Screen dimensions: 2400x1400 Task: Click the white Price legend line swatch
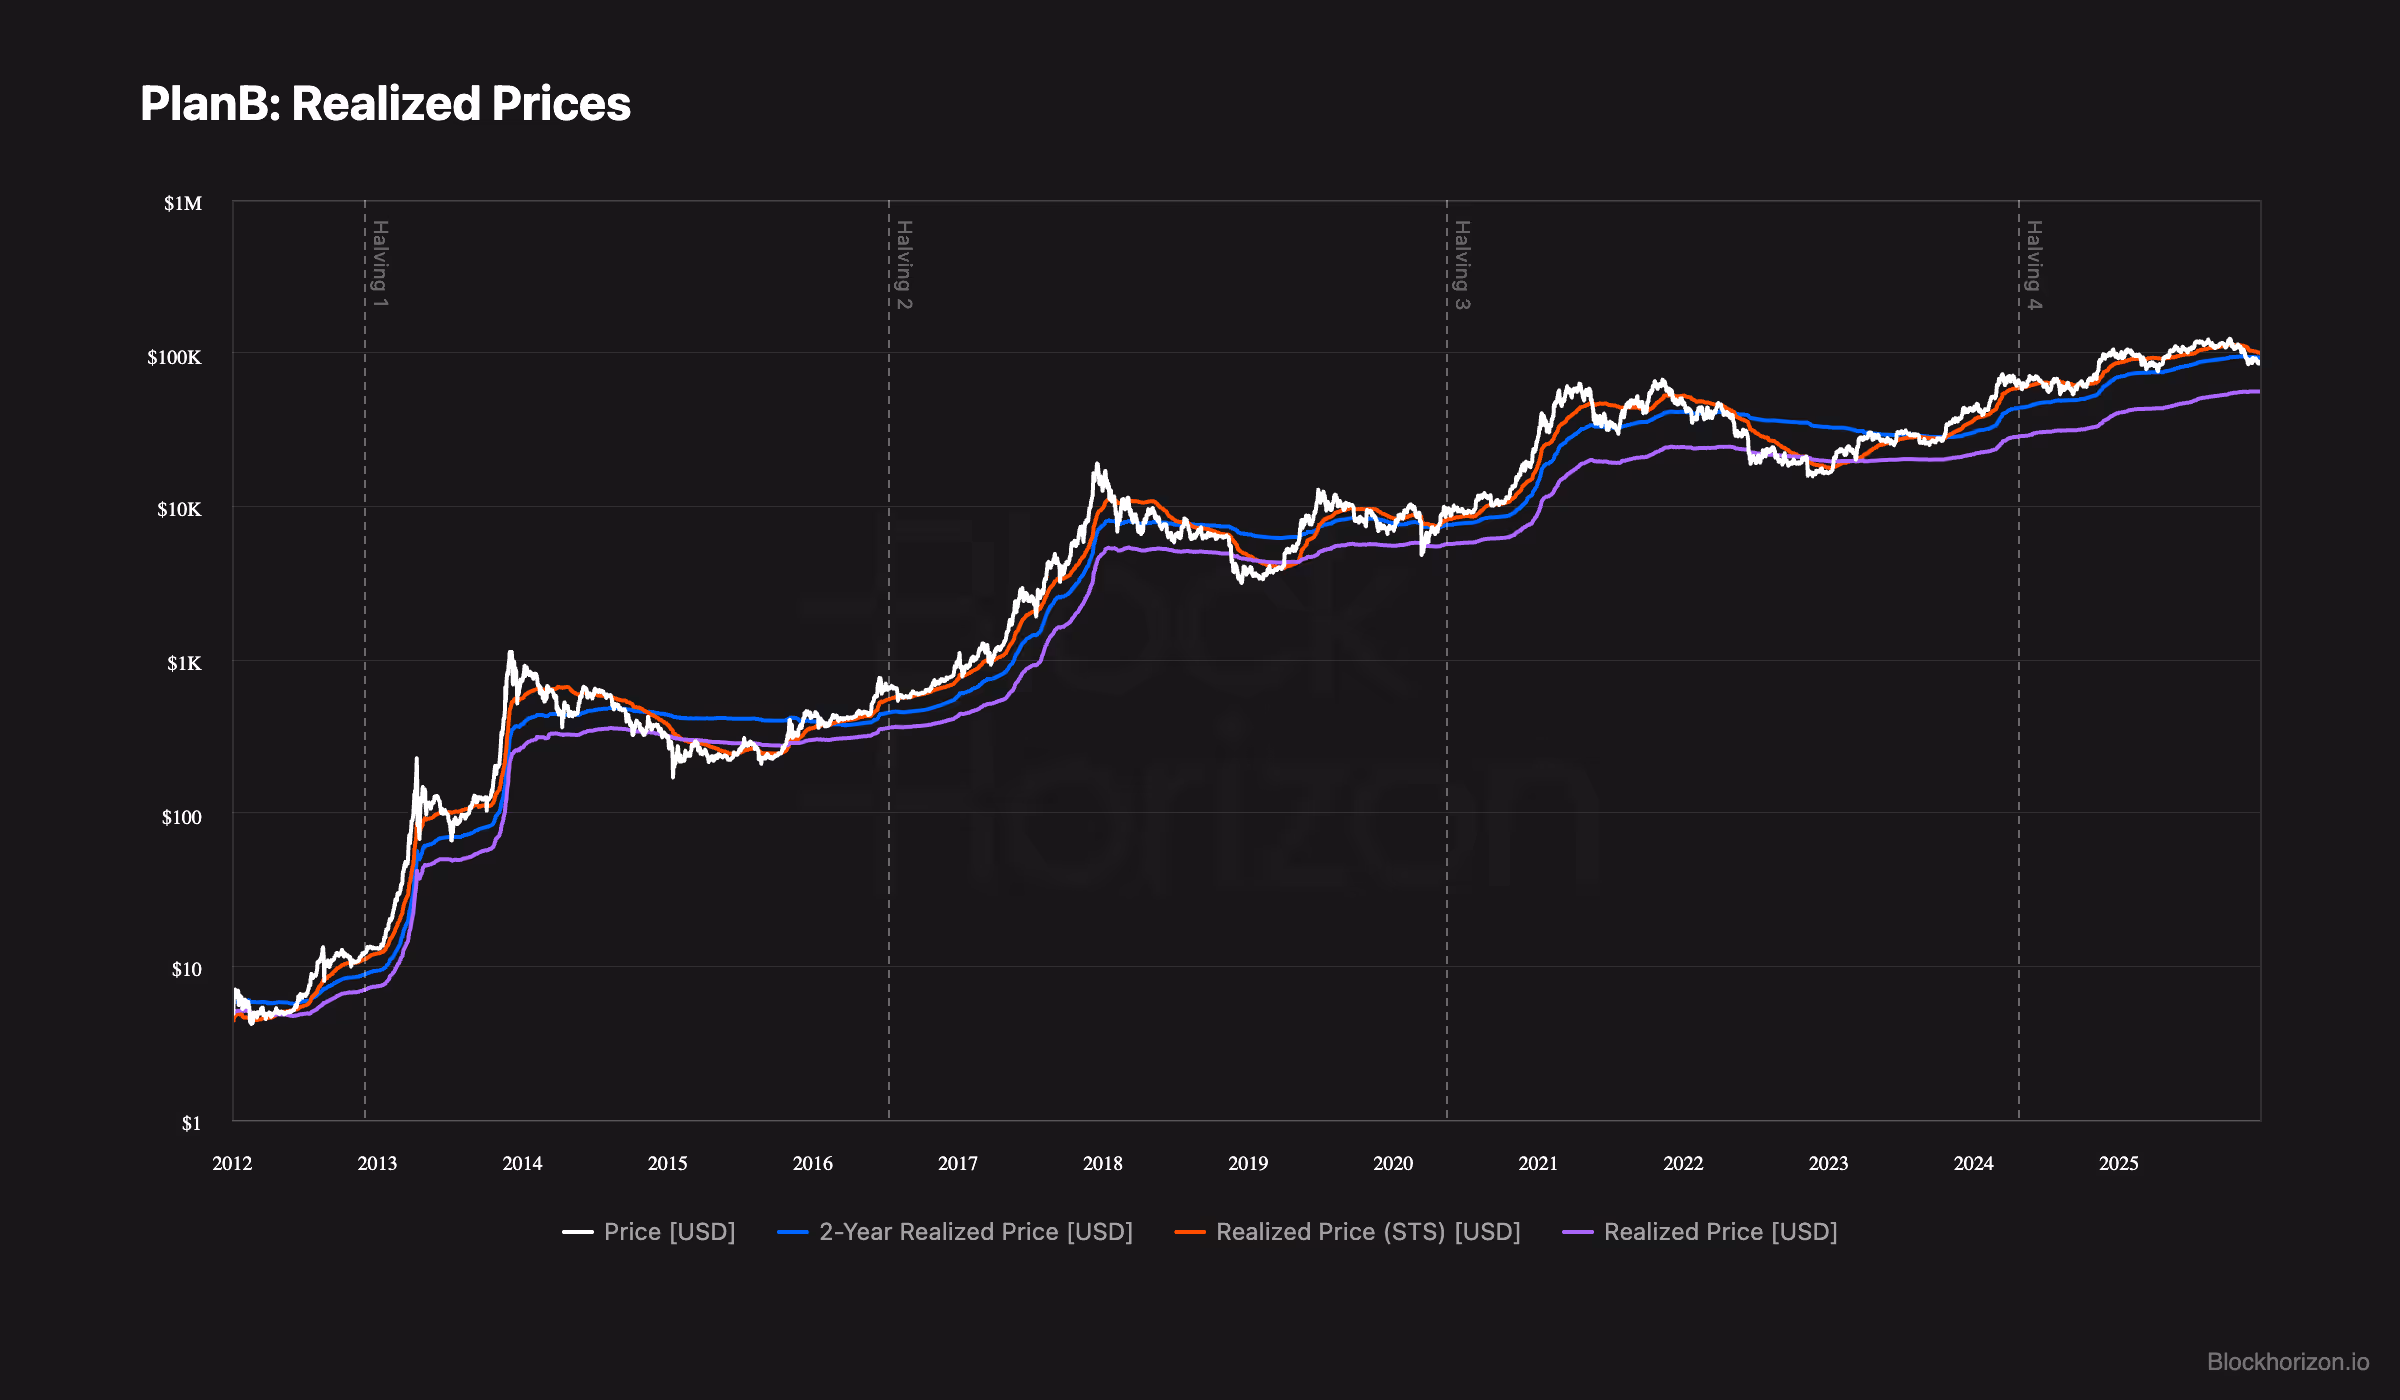(578, 1232)
